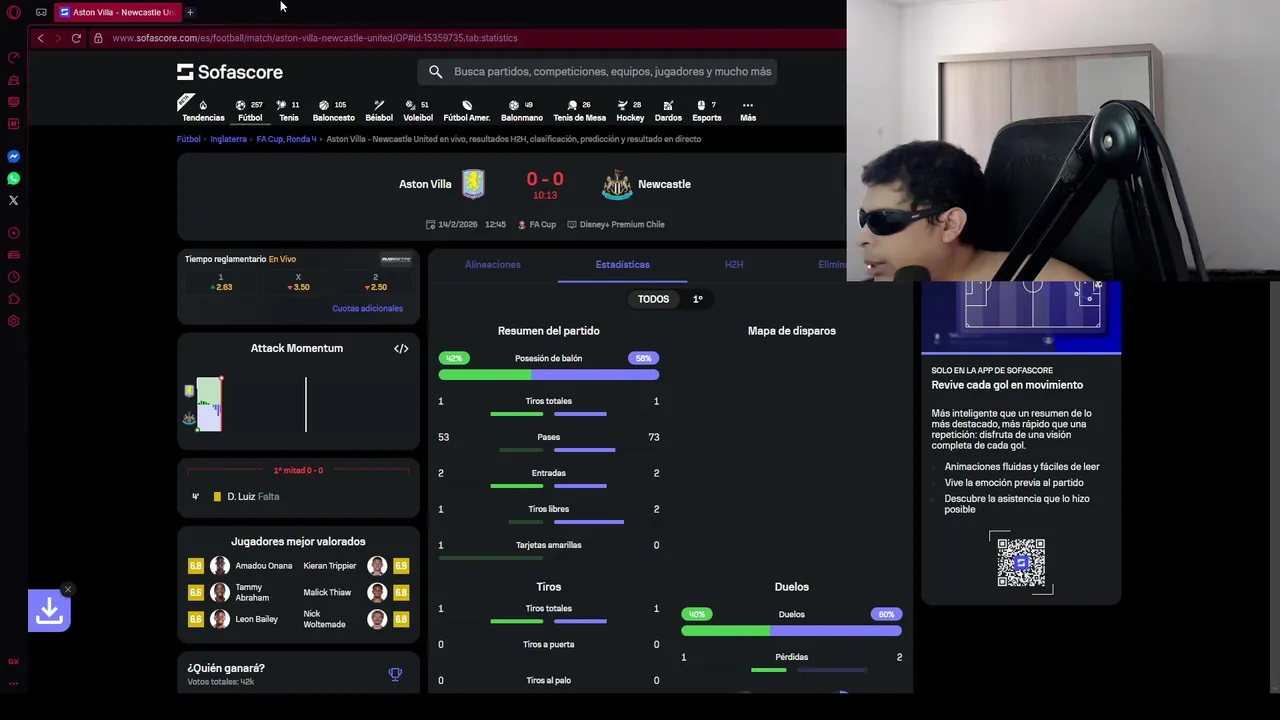This screenshot has height=720, width=1280.
Task: Click the D. Luiz Falta incident
Action: pos(298,497)
